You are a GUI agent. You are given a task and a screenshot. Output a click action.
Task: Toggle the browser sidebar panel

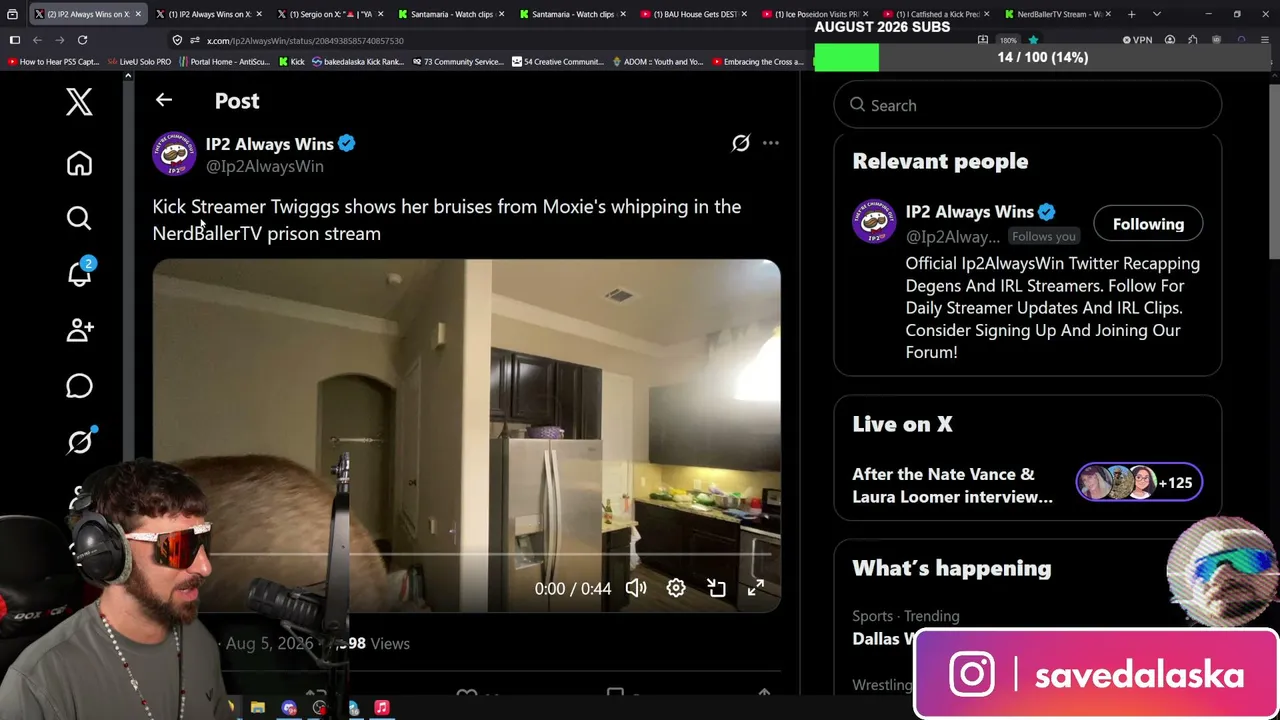(x=14, y=40)
